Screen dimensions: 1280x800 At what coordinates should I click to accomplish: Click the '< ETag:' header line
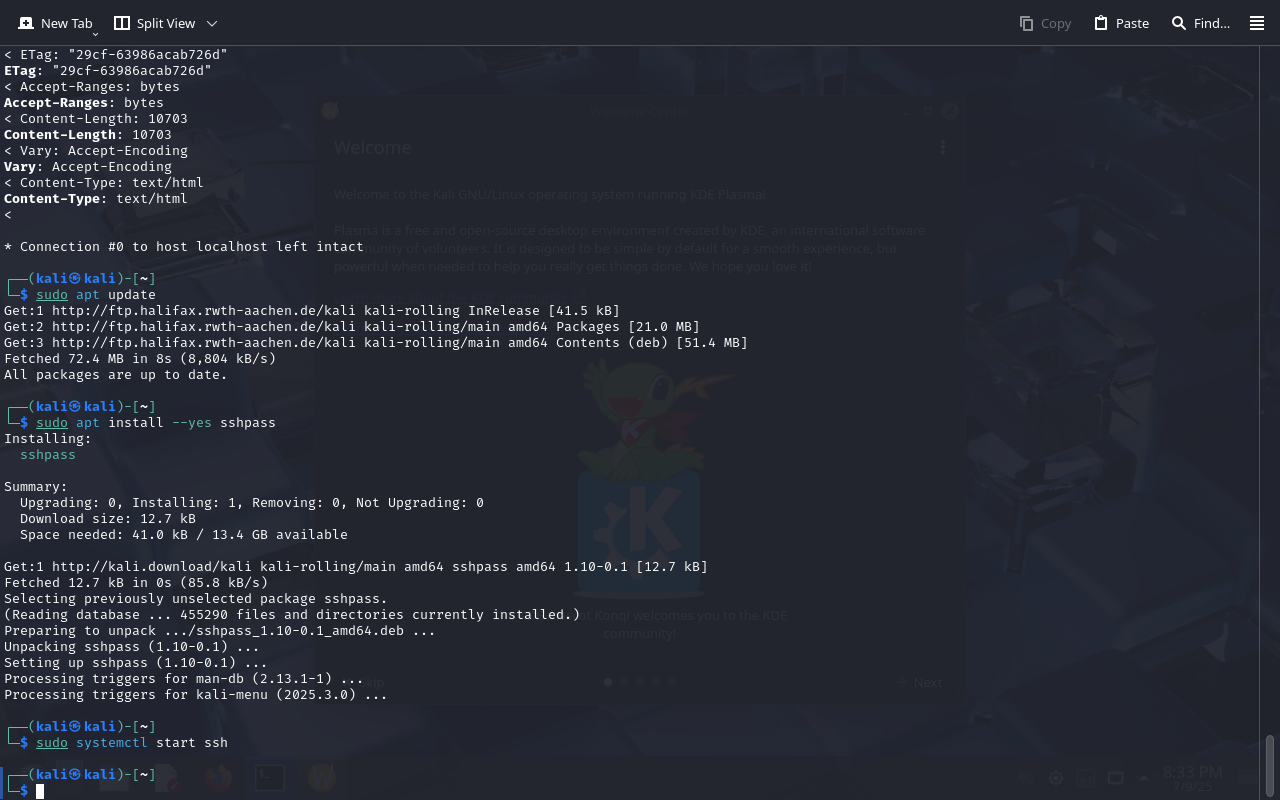click(116, 55)
